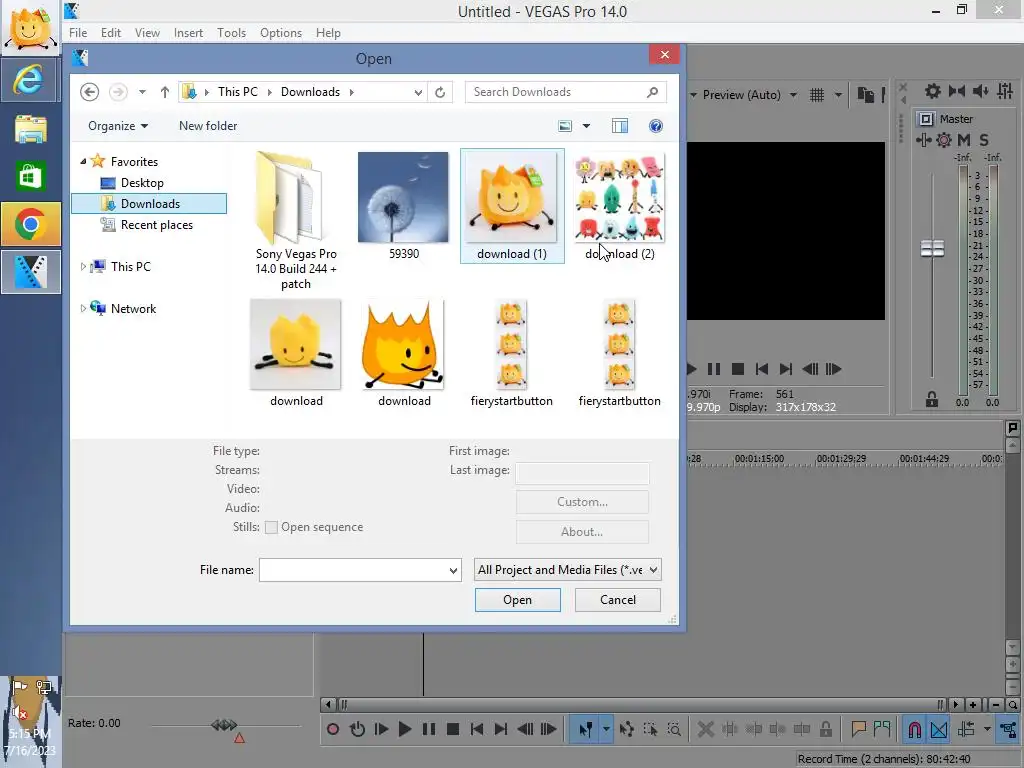
Task: Open the Options menu
Action: pos(281,33)
